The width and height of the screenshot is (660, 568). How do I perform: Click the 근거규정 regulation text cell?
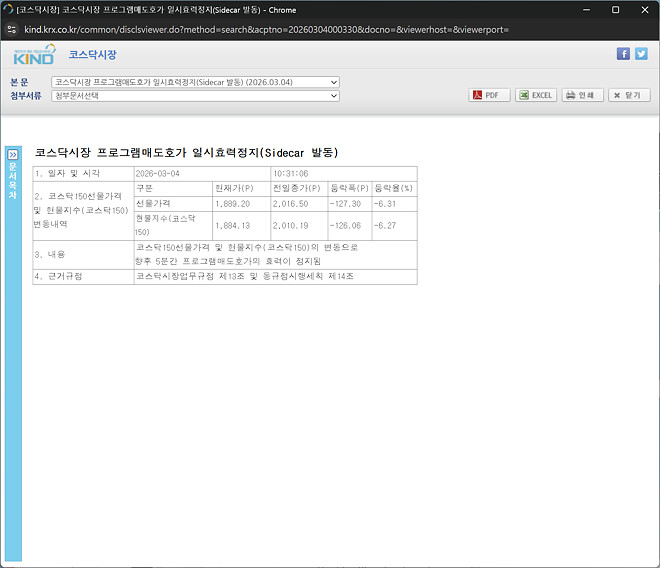[246, 275]
